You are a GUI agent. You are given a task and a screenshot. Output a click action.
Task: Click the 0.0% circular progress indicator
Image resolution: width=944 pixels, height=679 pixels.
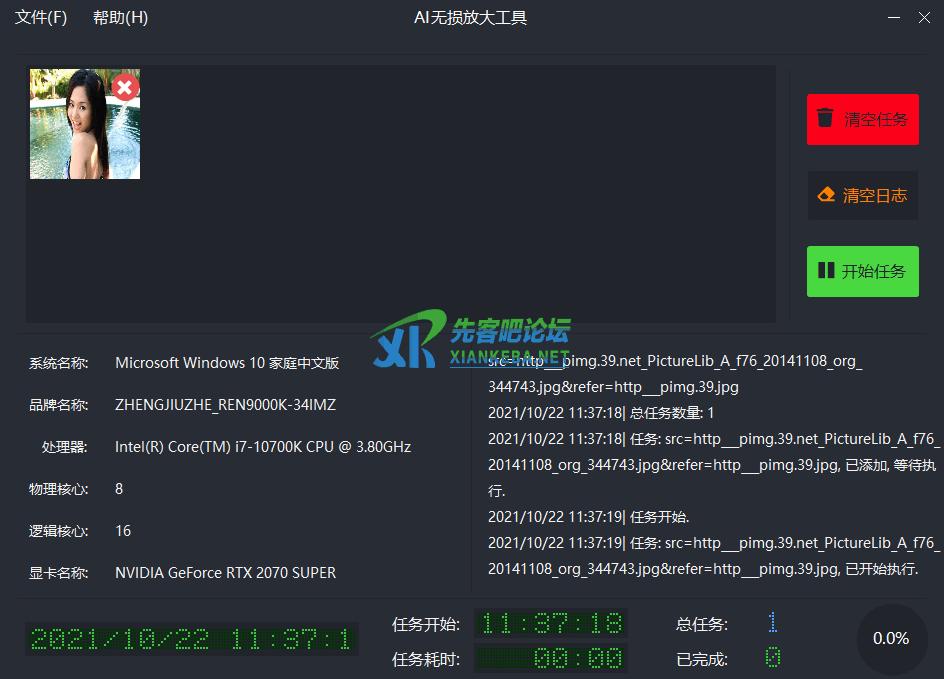[891, 639]
